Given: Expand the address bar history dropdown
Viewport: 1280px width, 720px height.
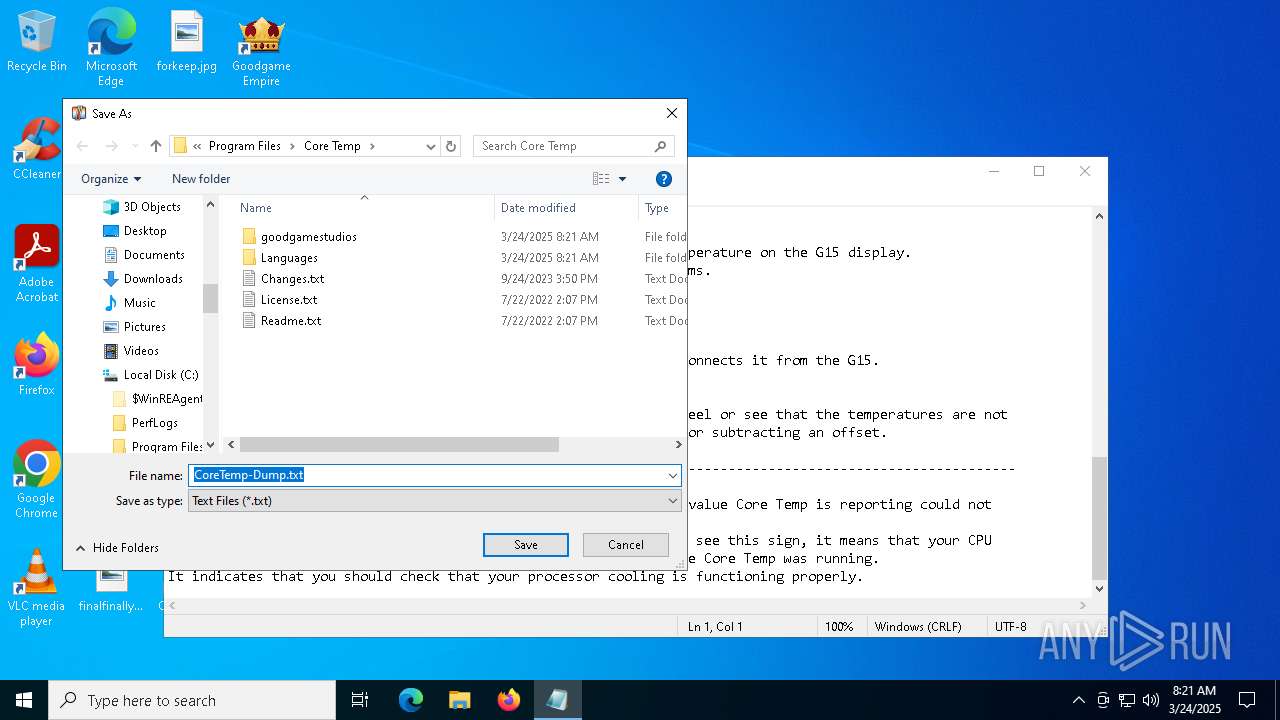Looking at the screenshot, I should 431,146.
